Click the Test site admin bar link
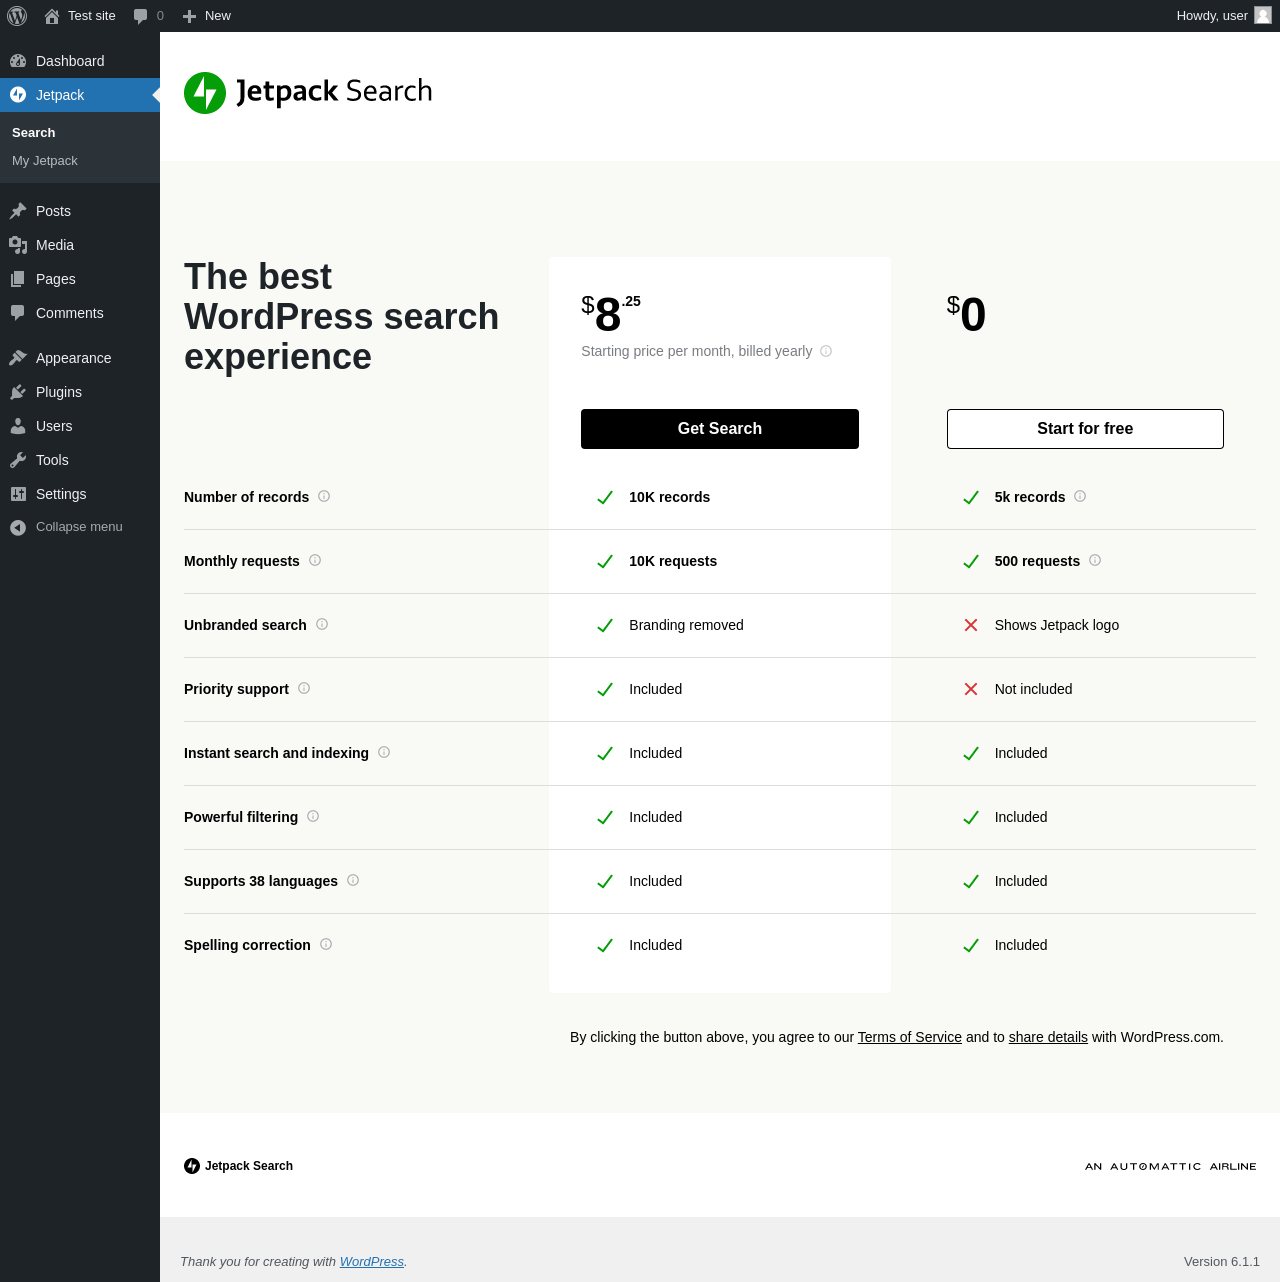Screen dimensions: 1280x1282 pos(80,16)
